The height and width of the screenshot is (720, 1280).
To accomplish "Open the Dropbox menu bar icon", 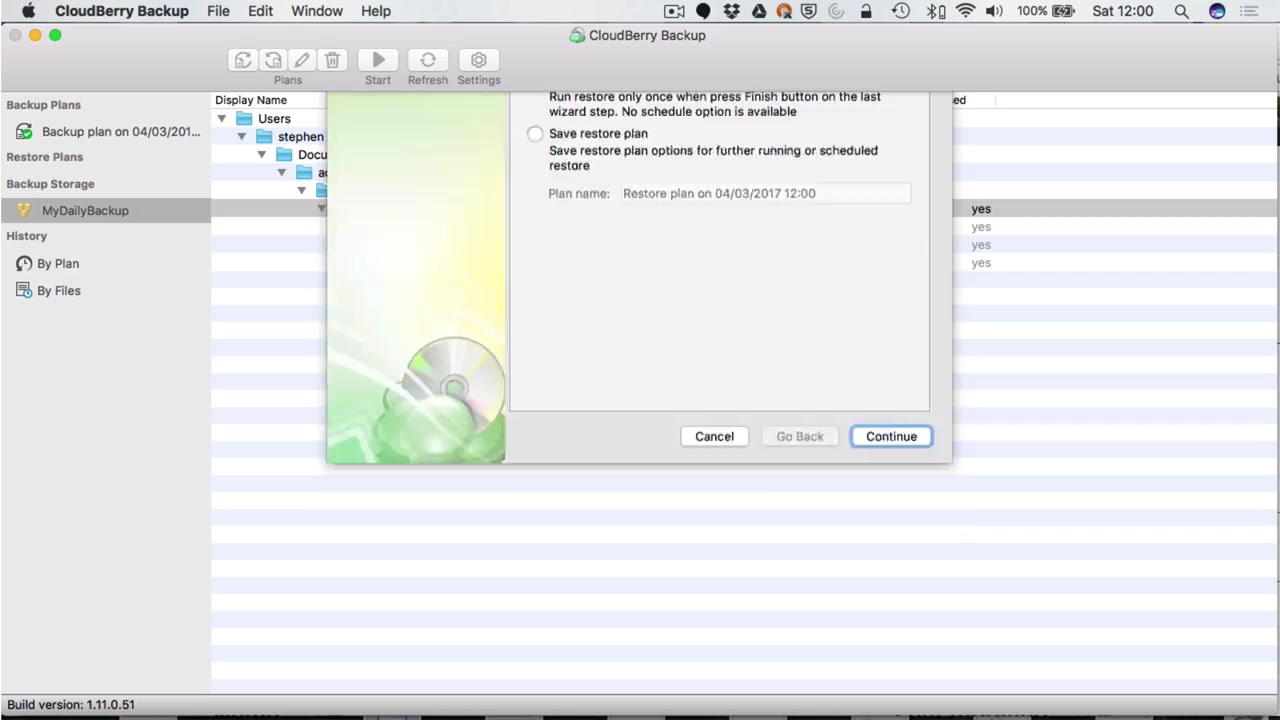I will pos(732,11).
